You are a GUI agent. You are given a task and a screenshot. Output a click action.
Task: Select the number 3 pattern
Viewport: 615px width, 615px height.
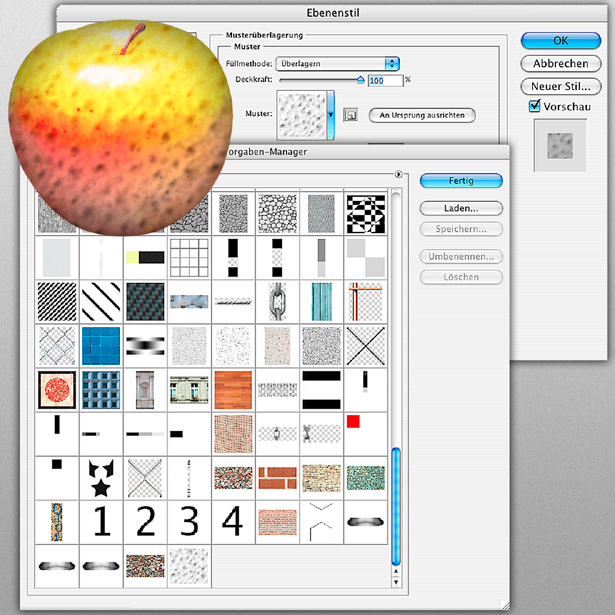(x=189, y=522)
